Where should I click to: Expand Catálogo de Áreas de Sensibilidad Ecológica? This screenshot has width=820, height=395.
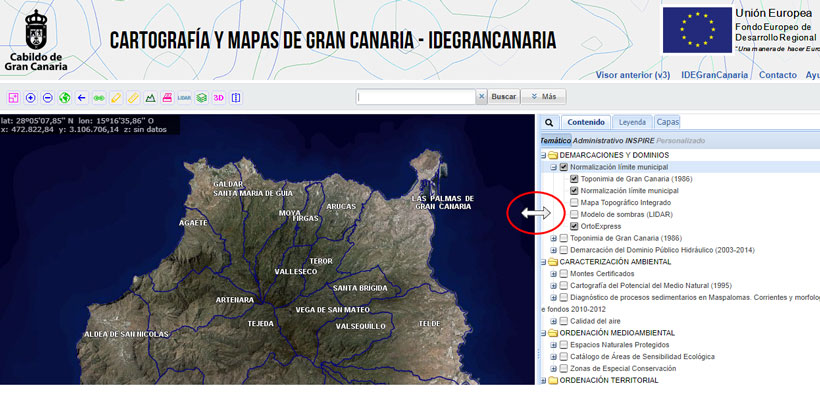[553, 357]
